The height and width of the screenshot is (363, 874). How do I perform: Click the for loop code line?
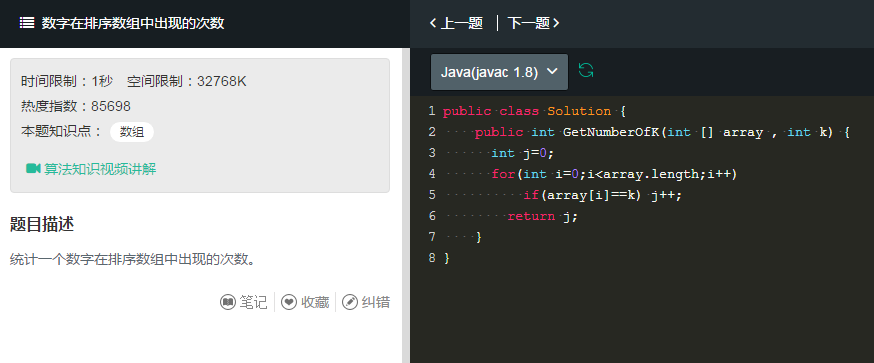614,175
